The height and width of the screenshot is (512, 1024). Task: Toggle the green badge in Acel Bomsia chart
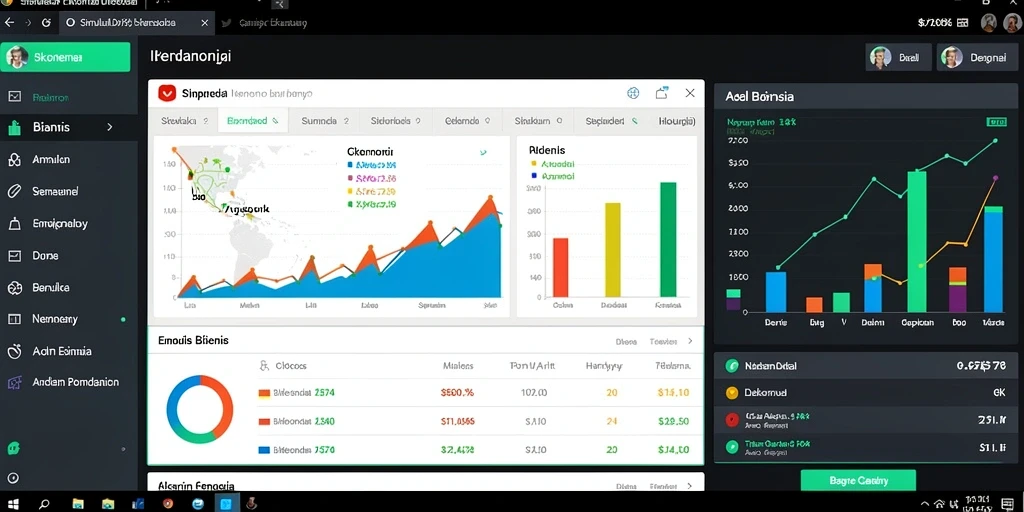coord(995,122)
